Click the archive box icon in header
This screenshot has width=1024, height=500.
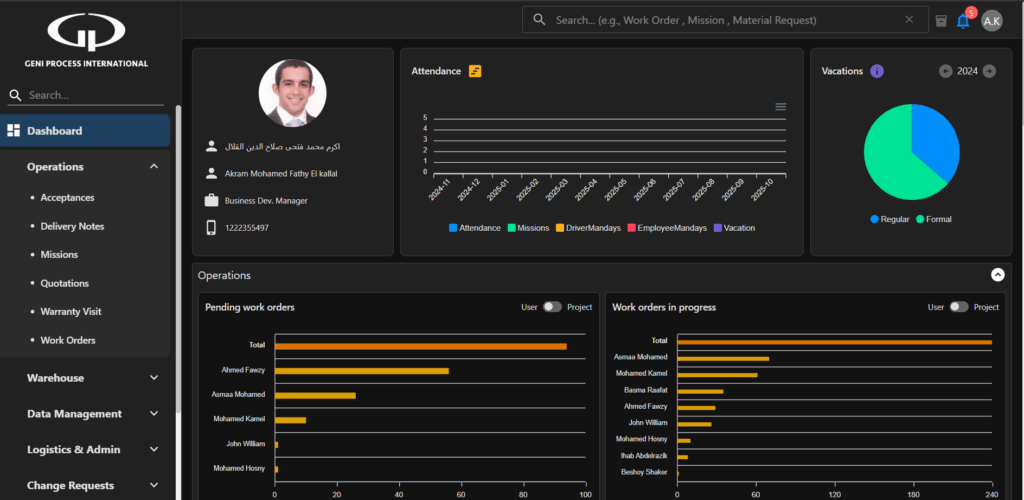(x=940, y=20)
